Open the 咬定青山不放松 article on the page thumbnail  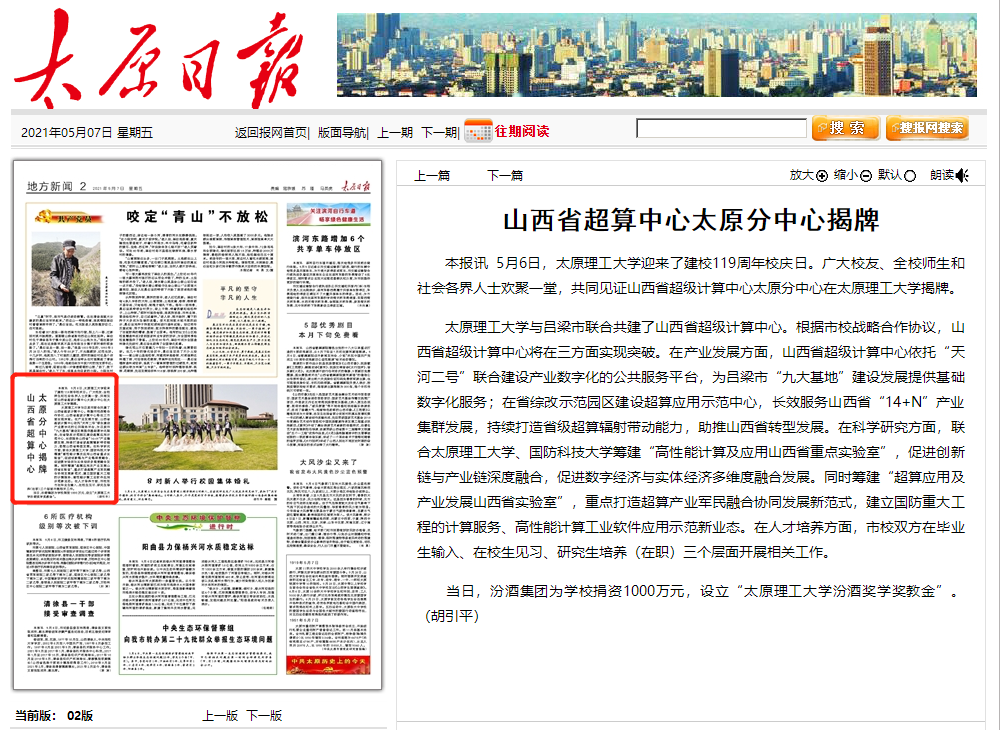196,216
